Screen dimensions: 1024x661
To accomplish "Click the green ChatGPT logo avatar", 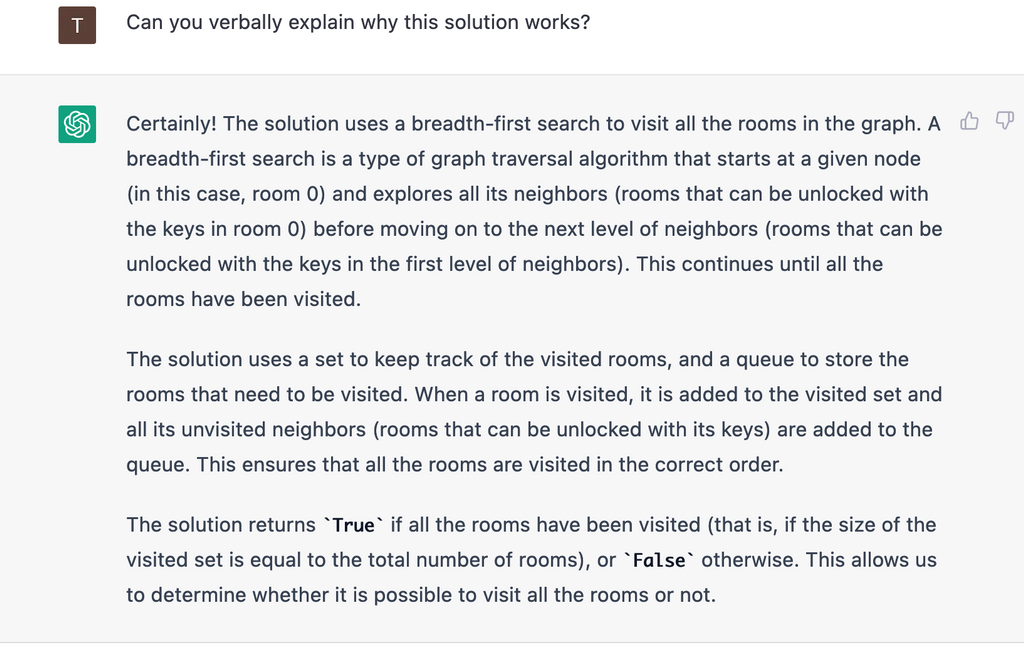I will click(x=77, y=124).
